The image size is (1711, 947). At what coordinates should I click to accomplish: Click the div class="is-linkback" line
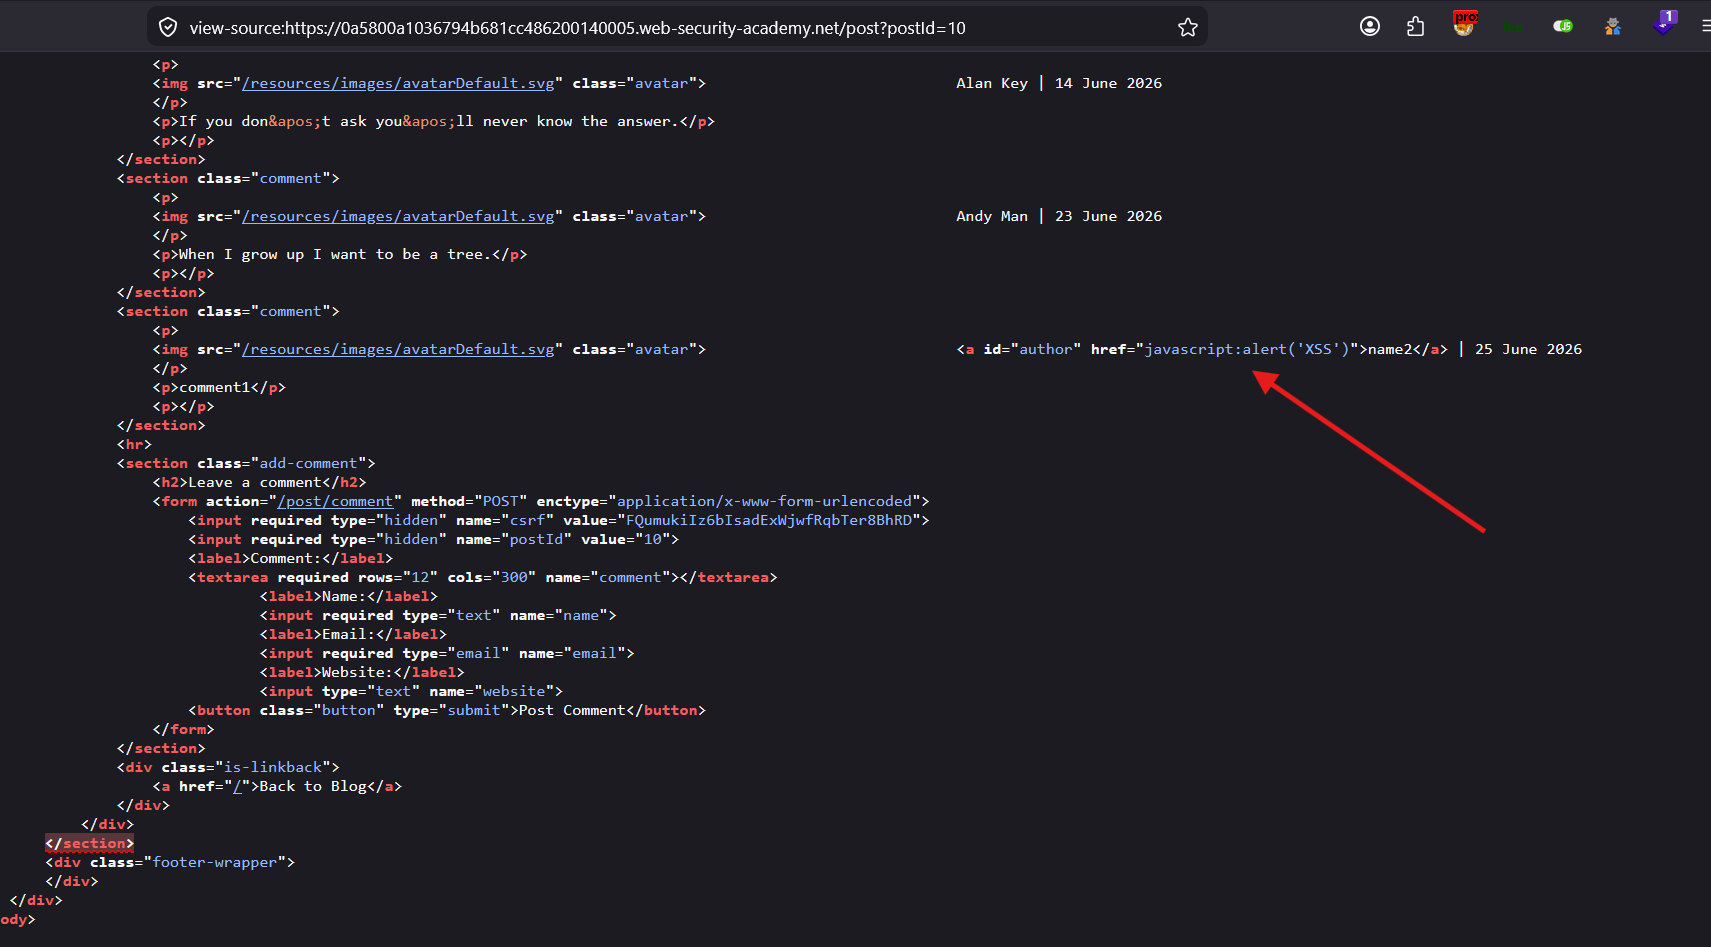click(228, 767)
